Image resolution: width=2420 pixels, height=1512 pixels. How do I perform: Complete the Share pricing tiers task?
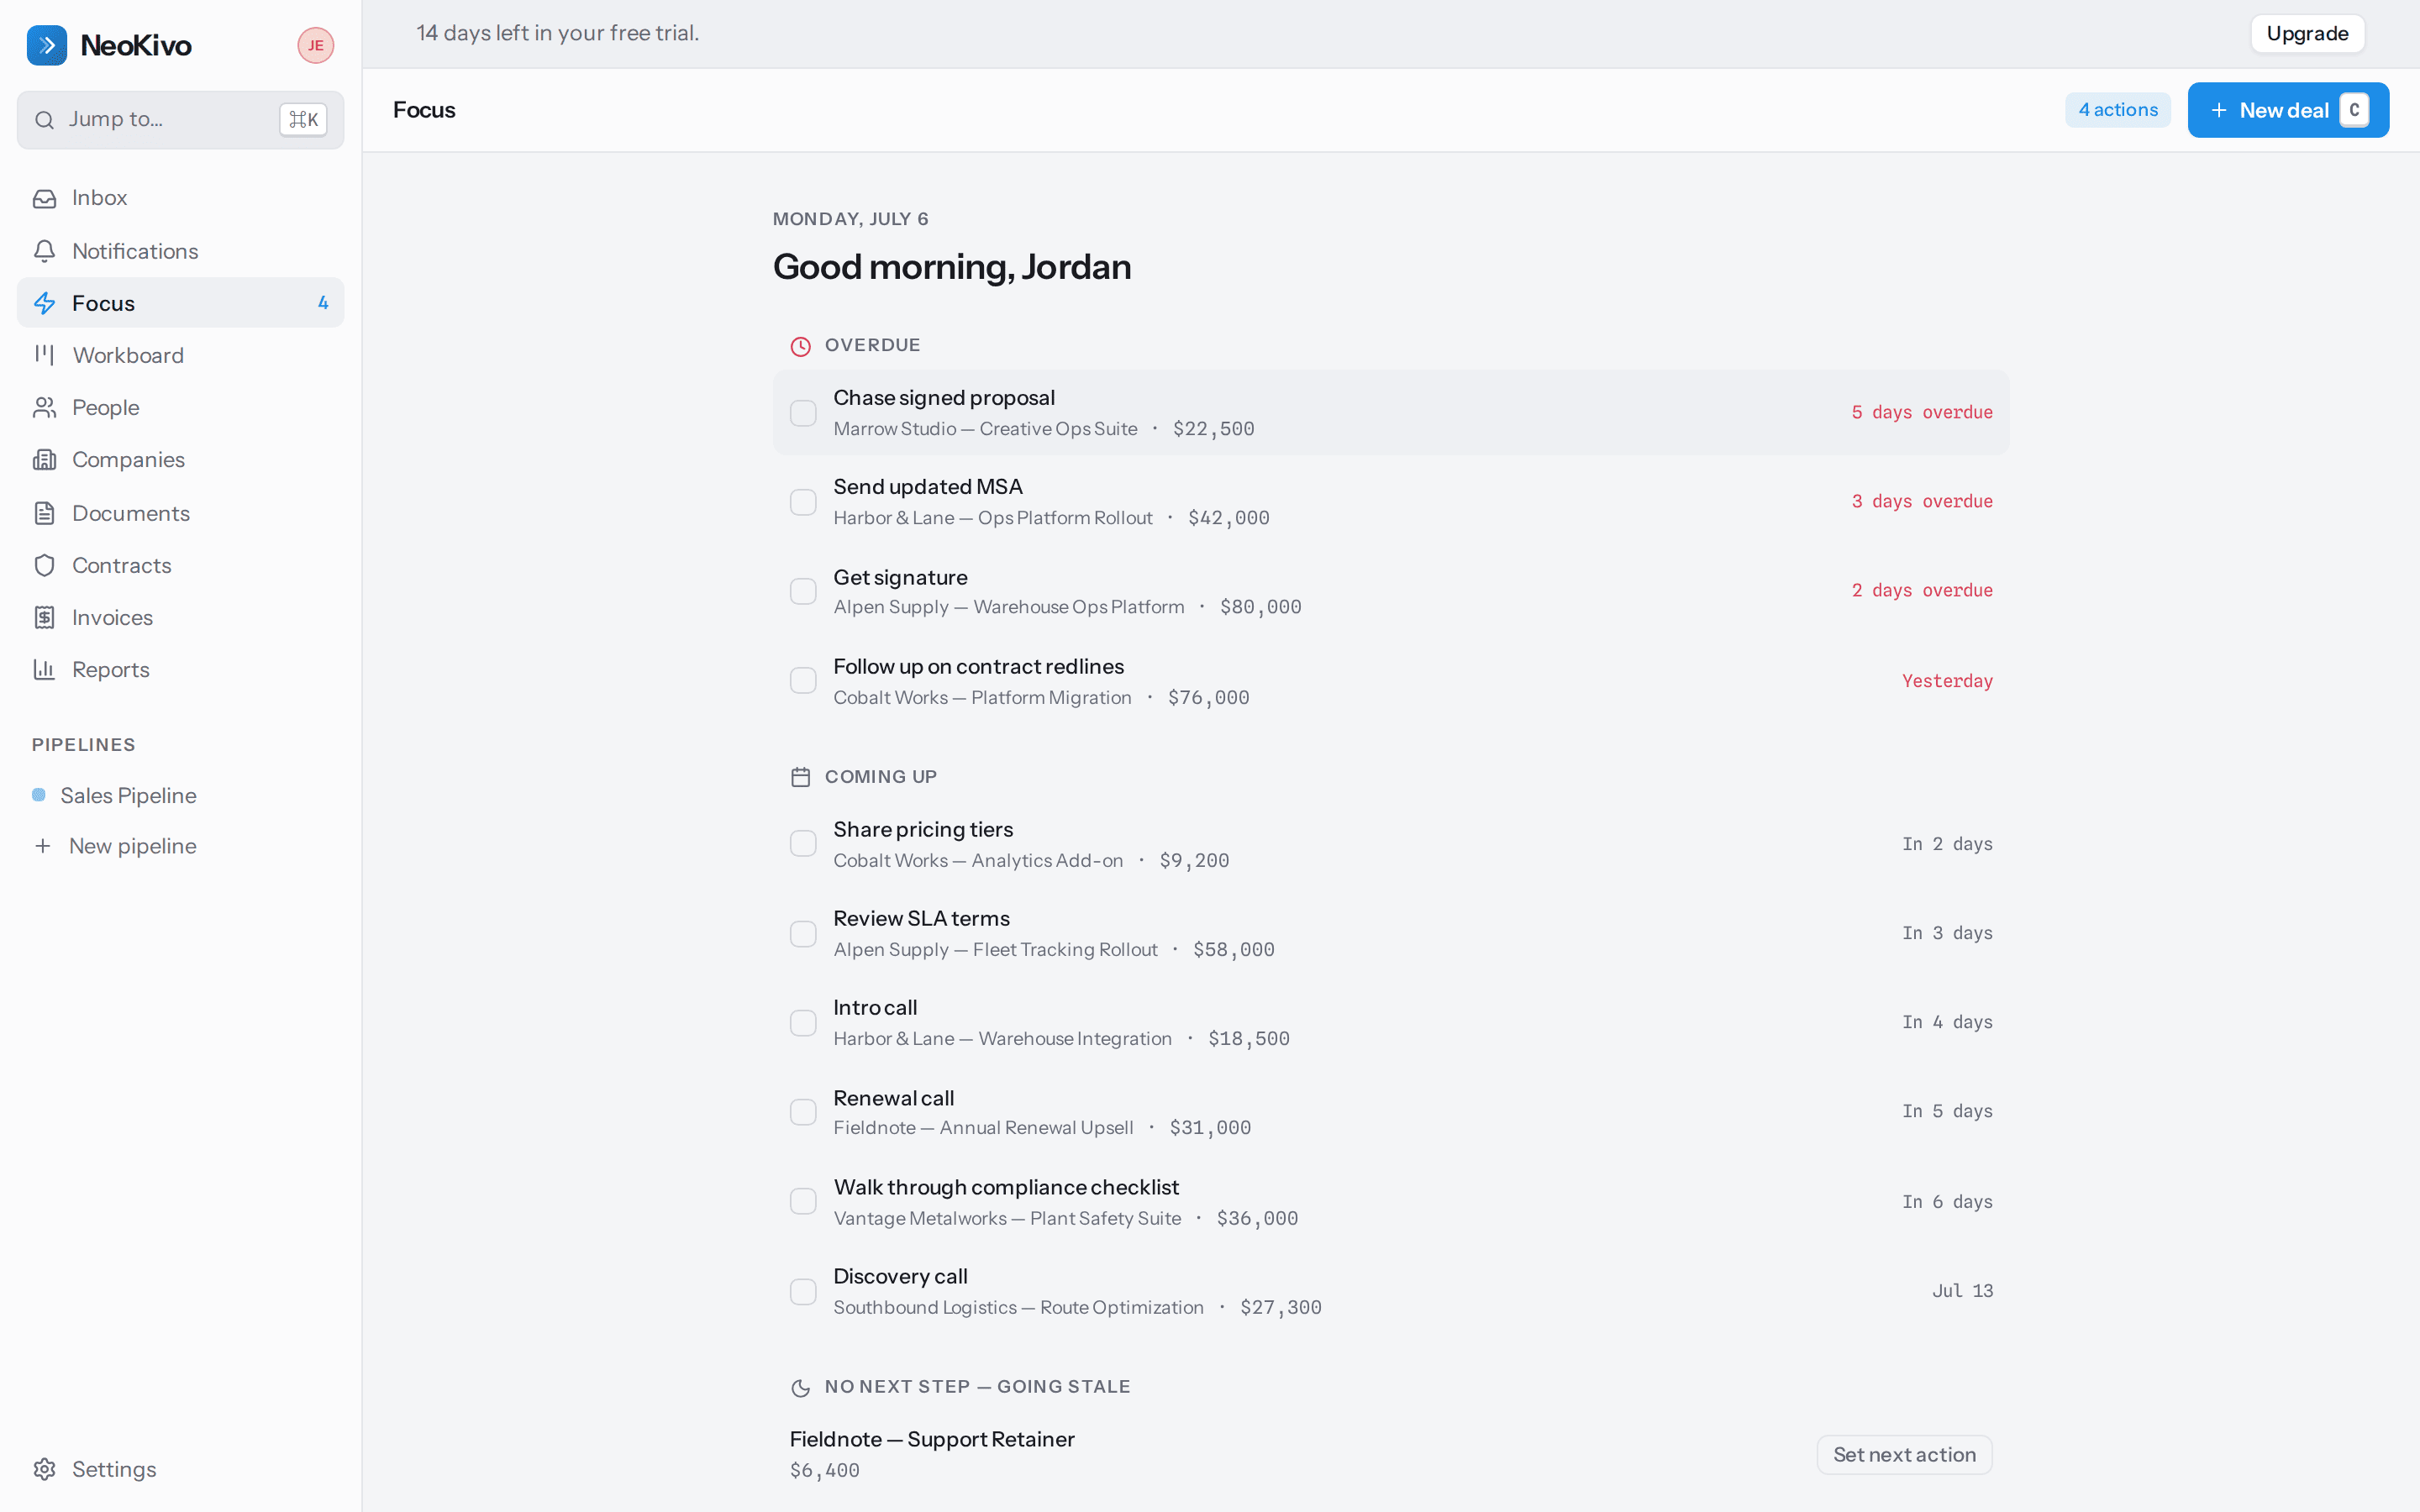click(803, 844)
